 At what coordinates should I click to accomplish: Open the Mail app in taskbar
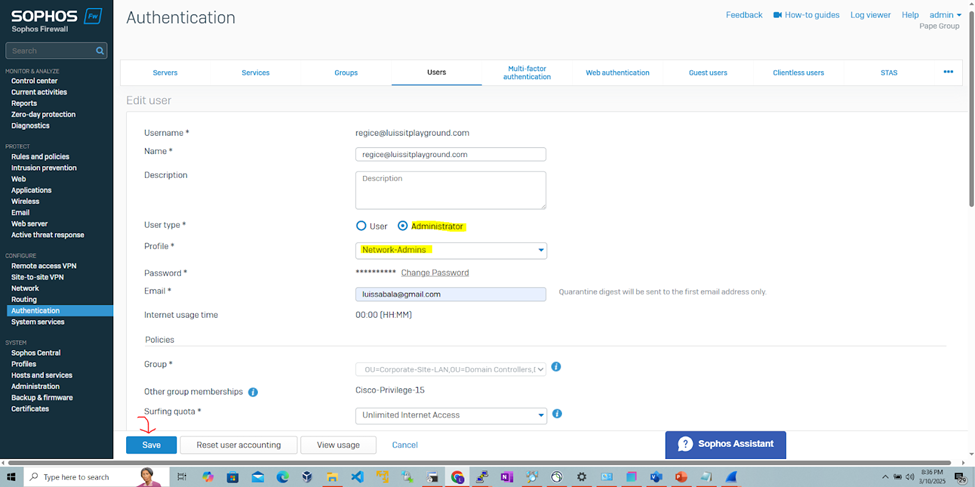point(257,477)
